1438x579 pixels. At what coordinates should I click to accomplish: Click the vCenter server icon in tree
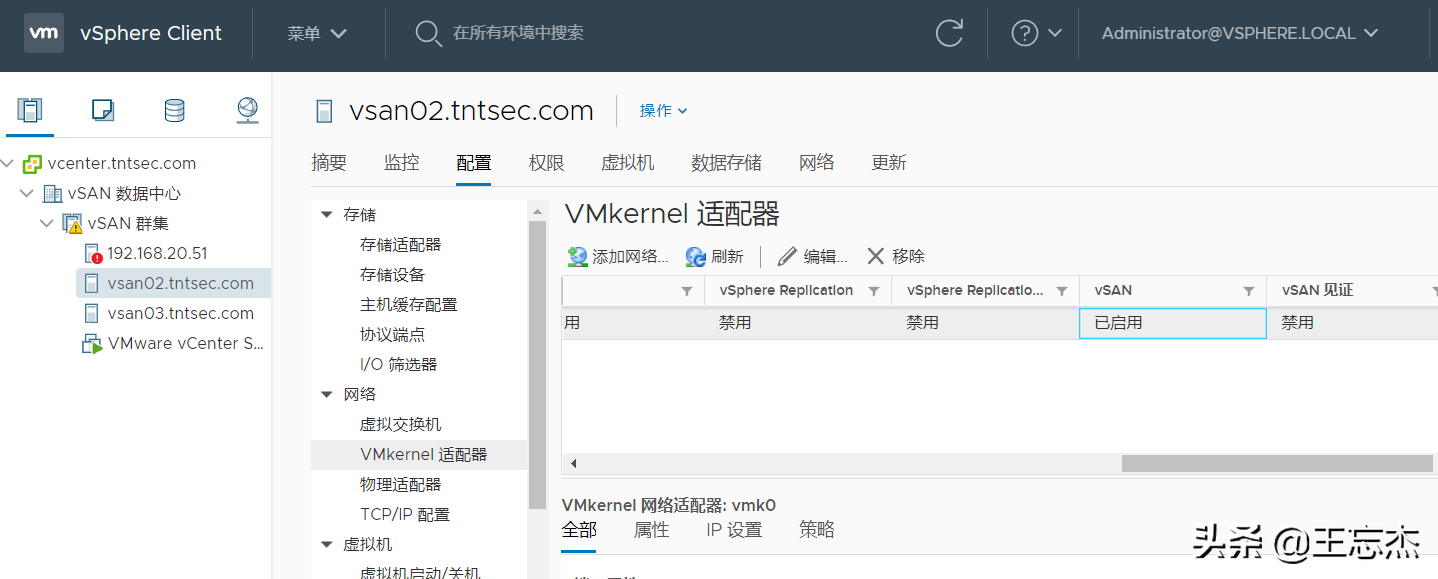click(32, 163)
